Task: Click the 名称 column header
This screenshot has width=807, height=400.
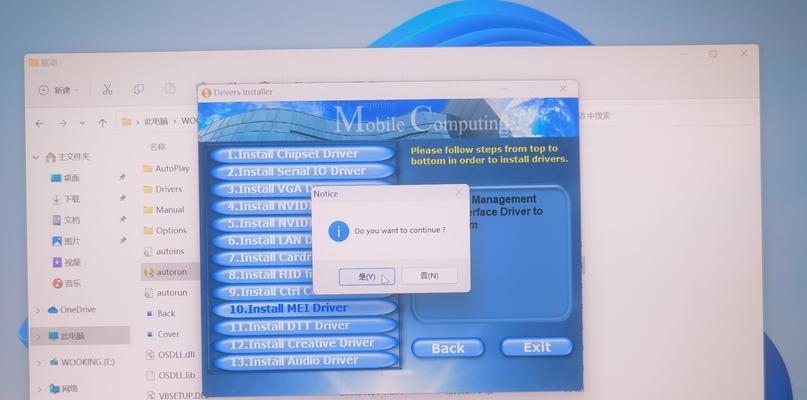Action: pyautogui.click(x=158, y=147)
